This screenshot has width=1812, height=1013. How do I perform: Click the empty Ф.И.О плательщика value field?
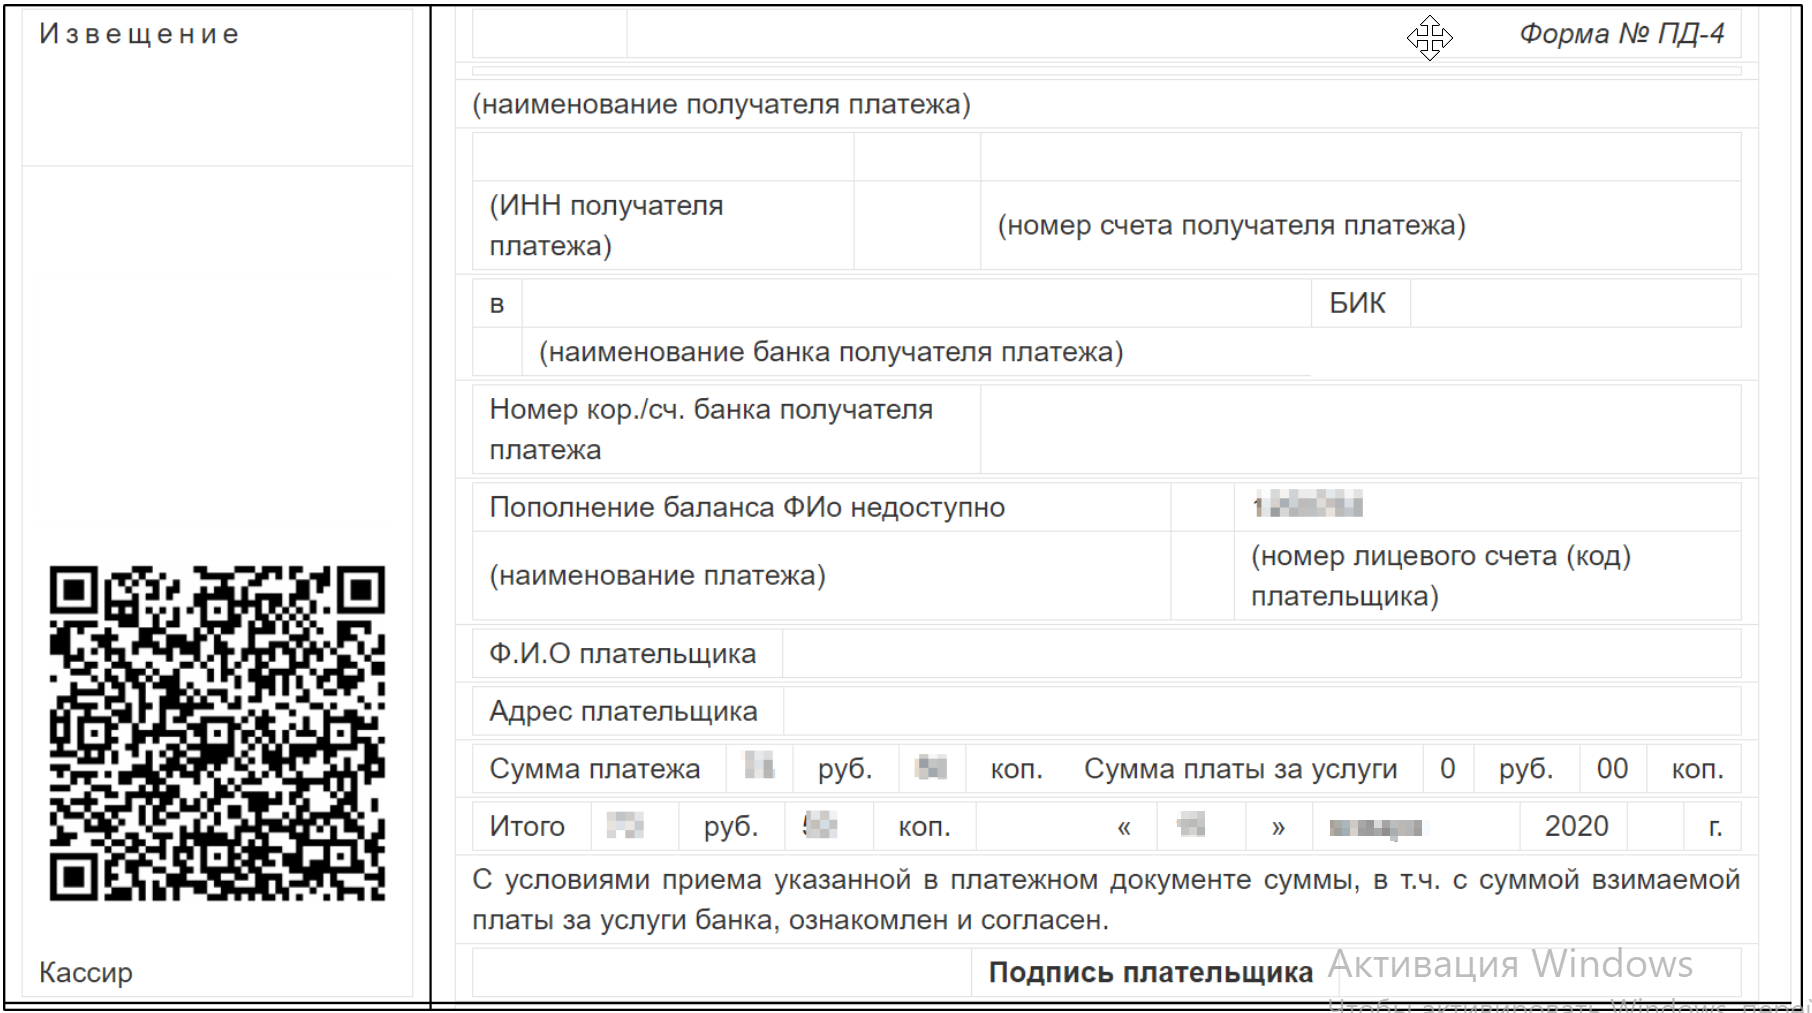[x=1262, y=653]
